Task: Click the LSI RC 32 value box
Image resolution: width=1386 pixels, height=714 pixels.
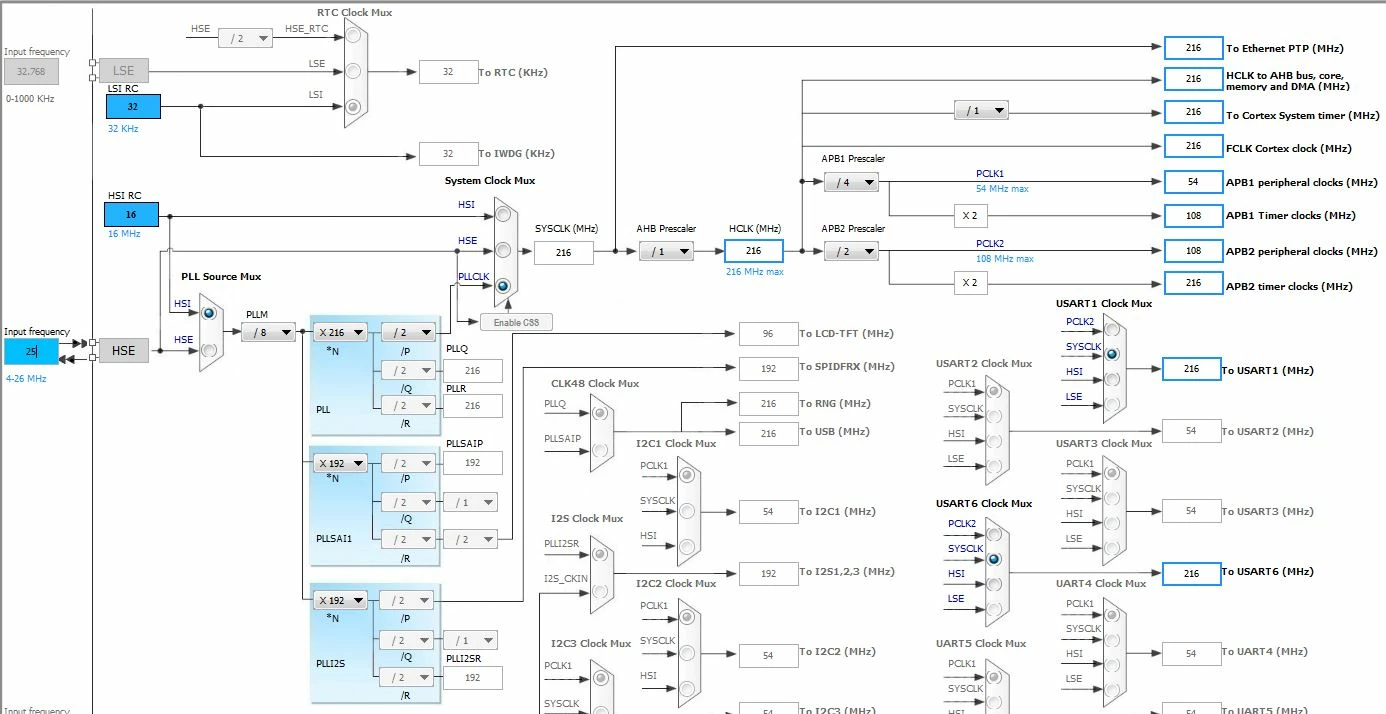Action: [132, 107]
